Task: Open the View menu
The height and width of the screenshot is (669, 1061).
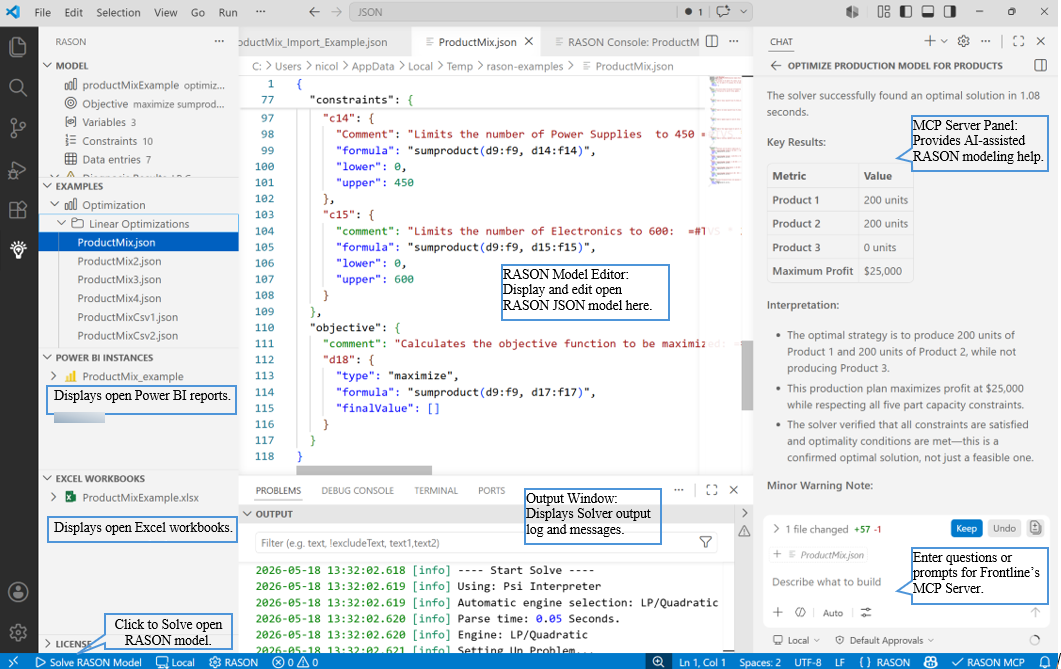Action: coord(165,12)
